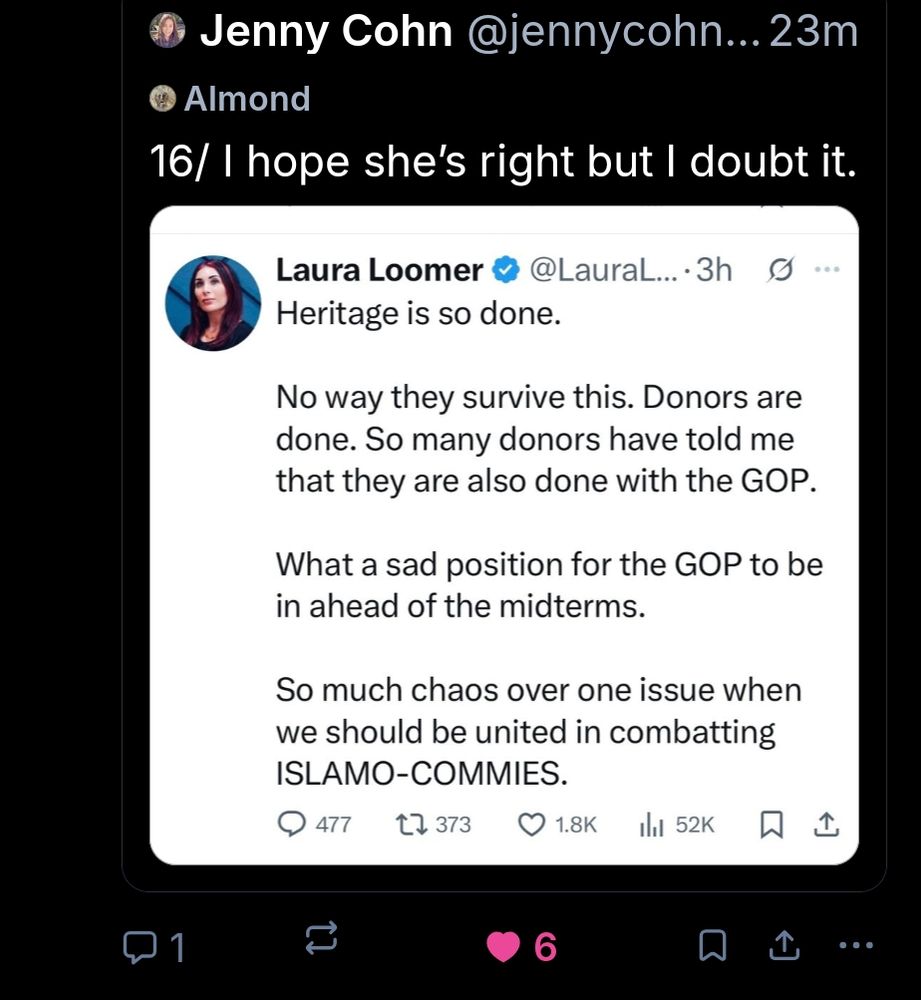Image resolution: width=921 pixels, height=1000 pixels.
Task: Click the retweet icon below the tweet
Action: (321, 940)
